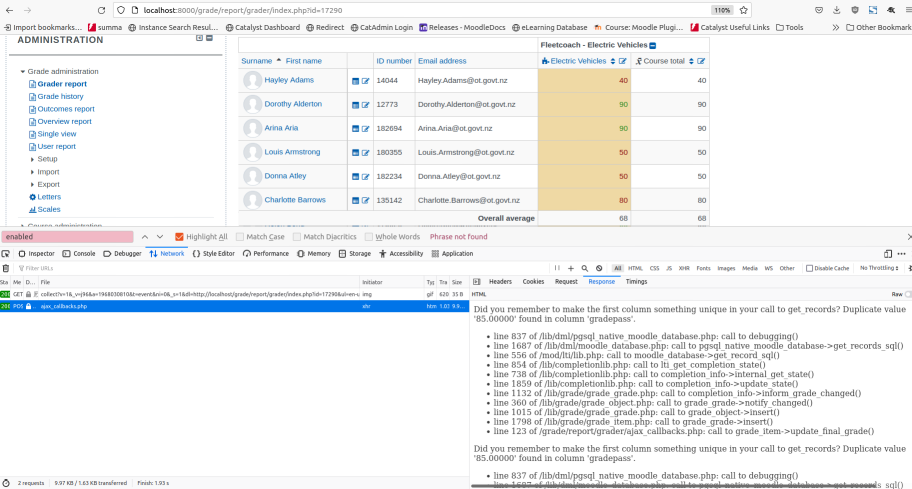912x489 pixels.
Task: Switch to the Style Editor tab
Action: point(213,254)
